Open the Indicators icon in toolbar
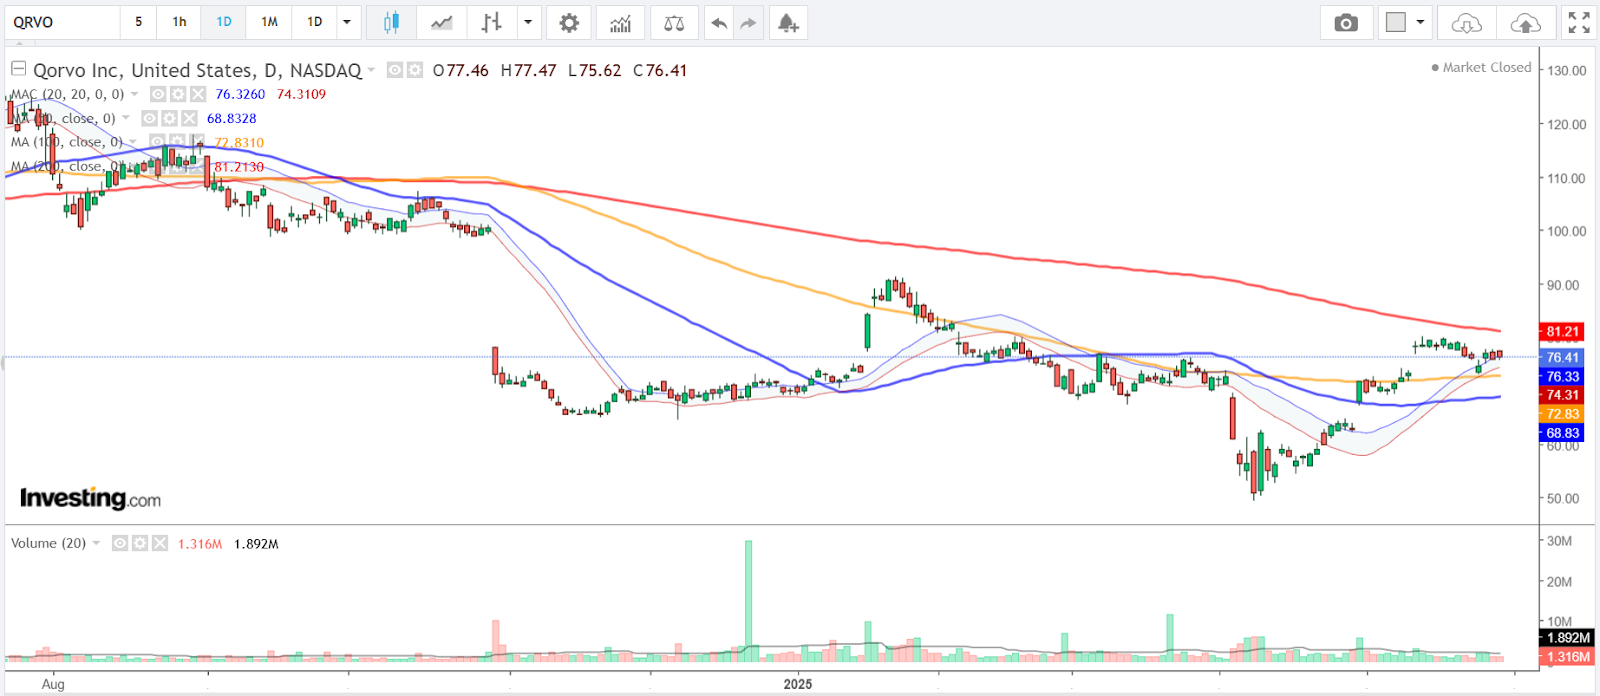1600x696 pixels. [620, 22]
